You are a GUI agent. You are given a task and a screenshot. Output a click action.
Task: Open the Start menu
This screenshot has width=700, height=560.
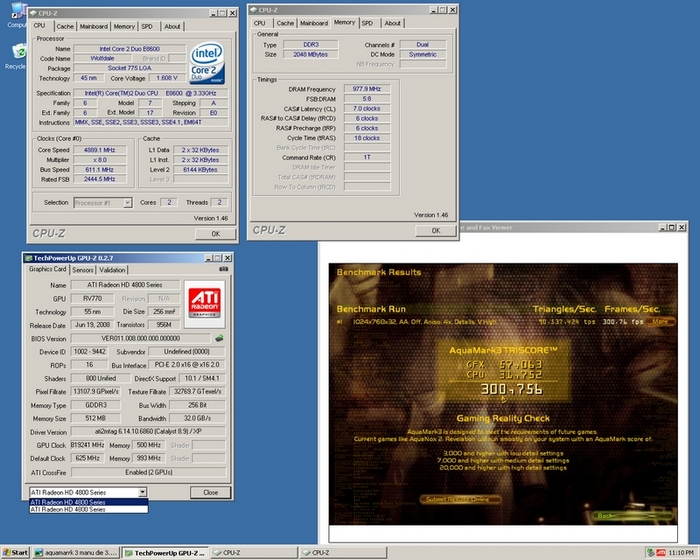[15, 553]
